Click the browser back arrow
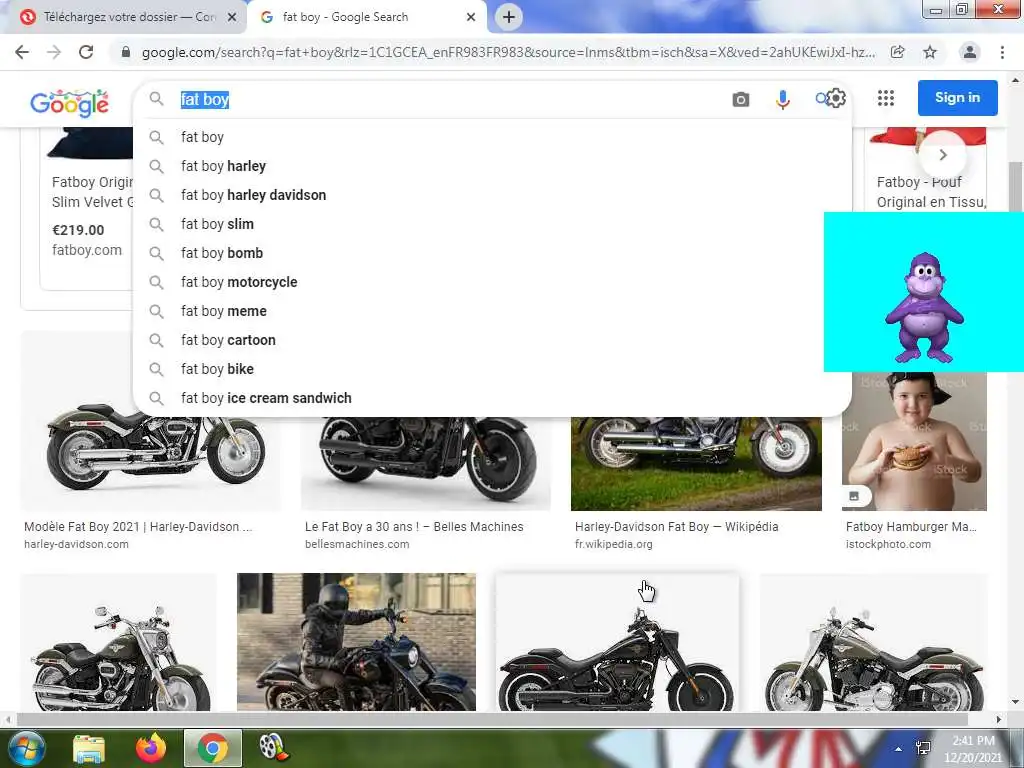 tap(22, 52)
